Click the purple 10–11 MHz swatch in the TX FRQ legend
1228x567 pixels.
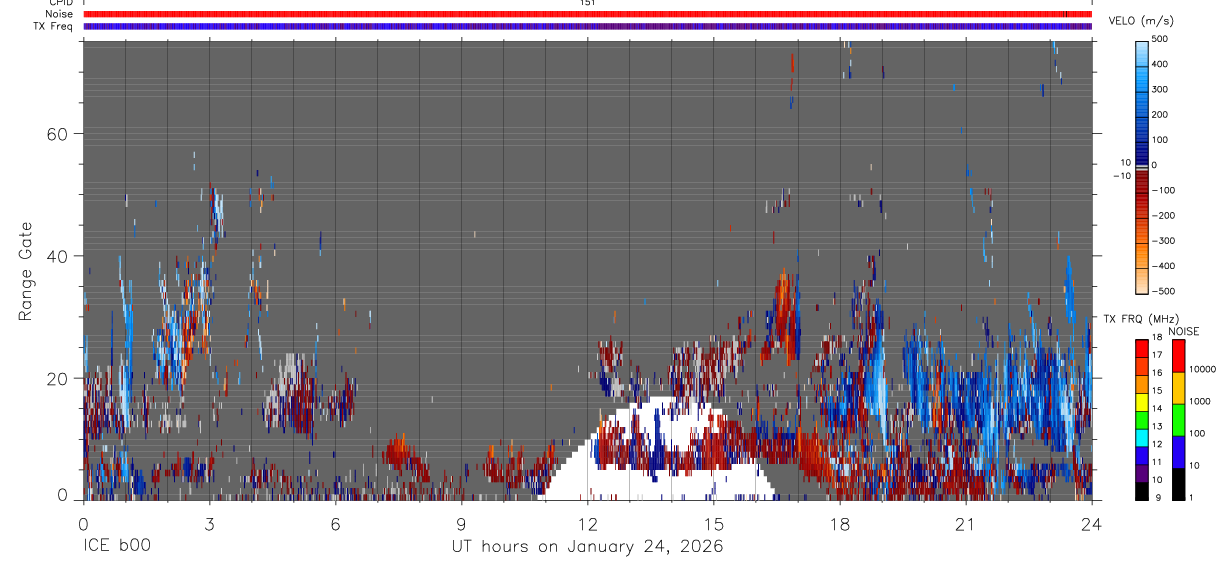pos(1142,472)
